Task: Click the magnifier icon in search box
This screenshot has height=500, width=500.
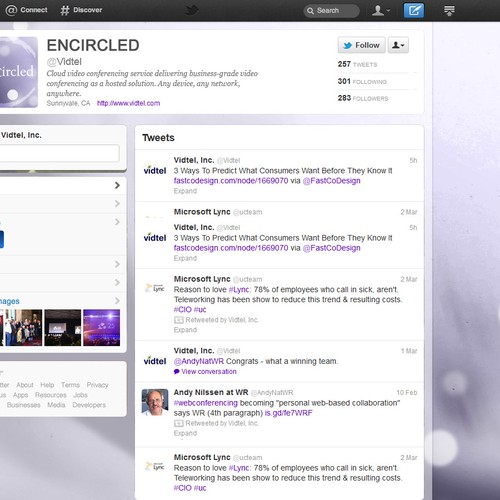Action: 310,11
